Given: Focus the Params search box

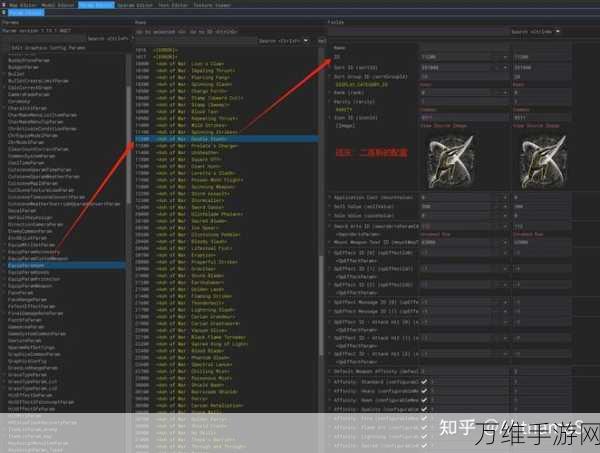Looking at the screenshot, I should [x=43, y=39].
